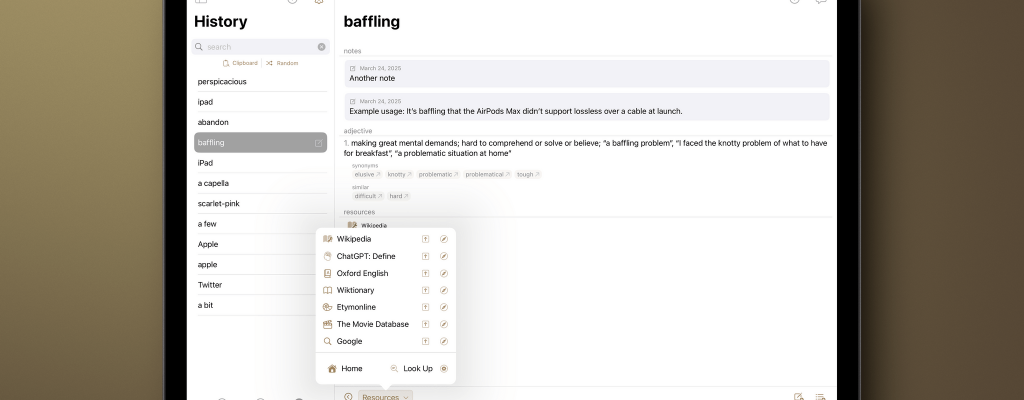The image size is (1024, 400).
Task: Edit note icon on baffling history row
Action: point(318,143)
